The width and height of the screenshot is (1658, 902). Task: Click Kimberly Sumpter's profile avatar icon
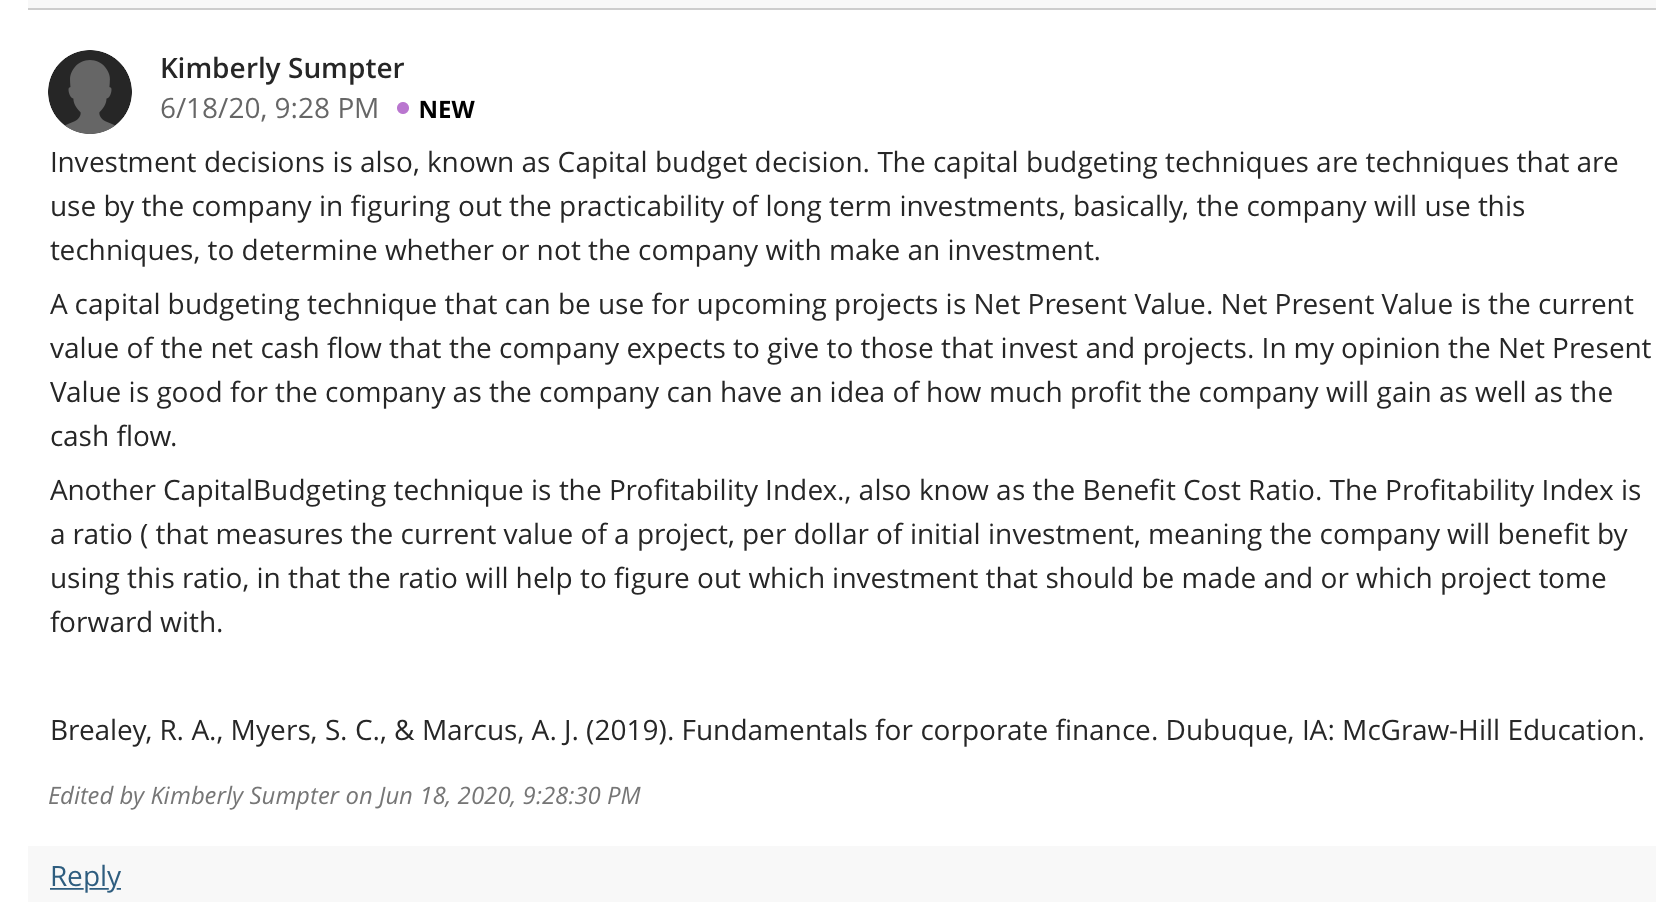click(90, 92)
